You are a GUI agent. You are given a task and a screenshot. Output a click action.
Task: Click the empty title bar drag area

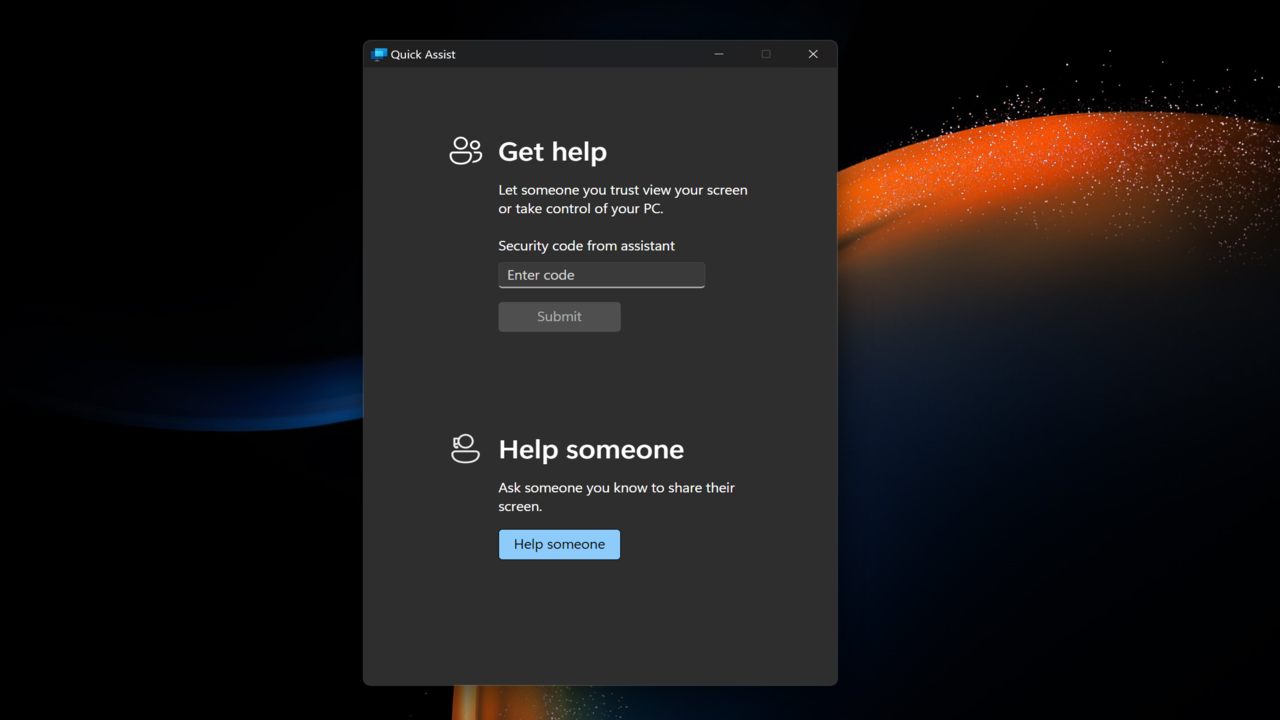pyautogui.click(x=580, y=54)
